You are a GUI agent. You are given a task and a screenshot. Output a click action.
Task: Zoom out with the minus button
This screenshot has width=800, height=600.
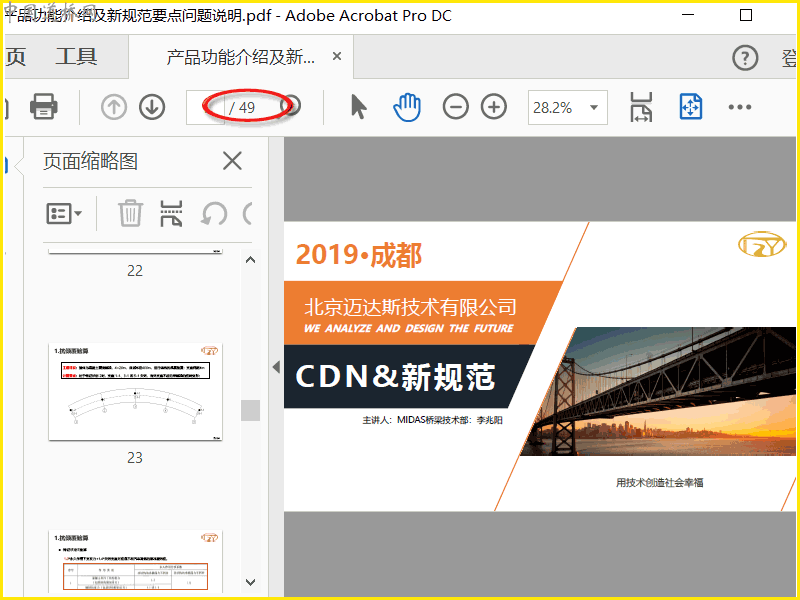coord(456,107)
